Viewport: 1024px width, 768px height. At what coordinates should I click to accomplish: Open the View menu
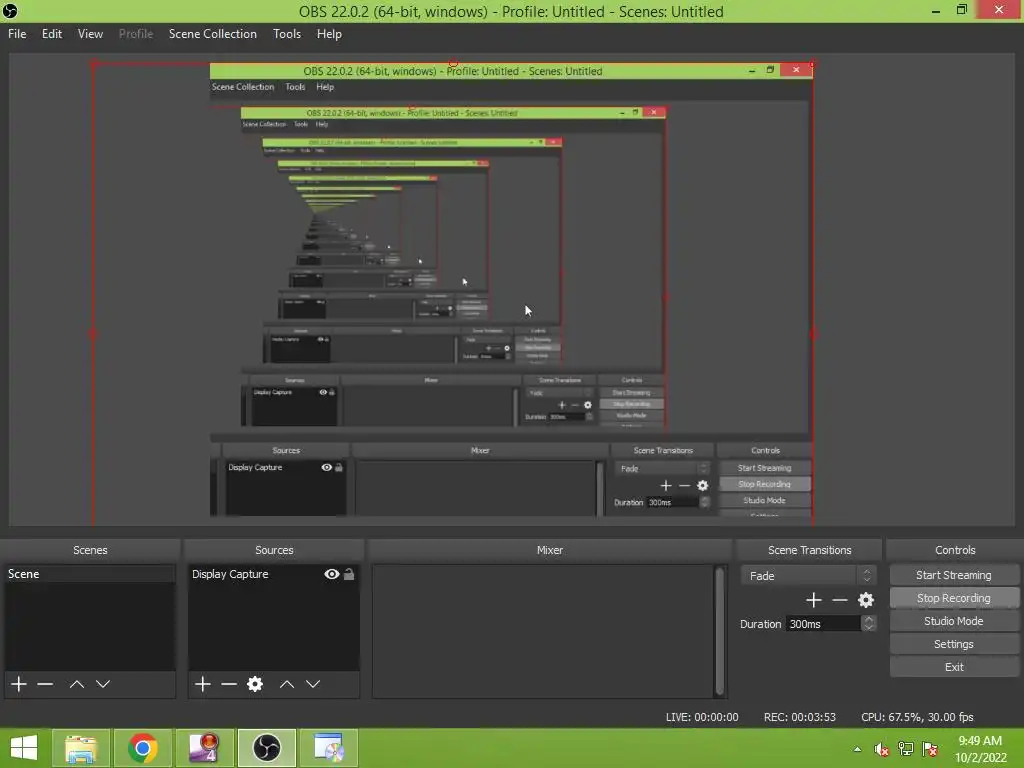pyautogui.click(x=90, y=34)
